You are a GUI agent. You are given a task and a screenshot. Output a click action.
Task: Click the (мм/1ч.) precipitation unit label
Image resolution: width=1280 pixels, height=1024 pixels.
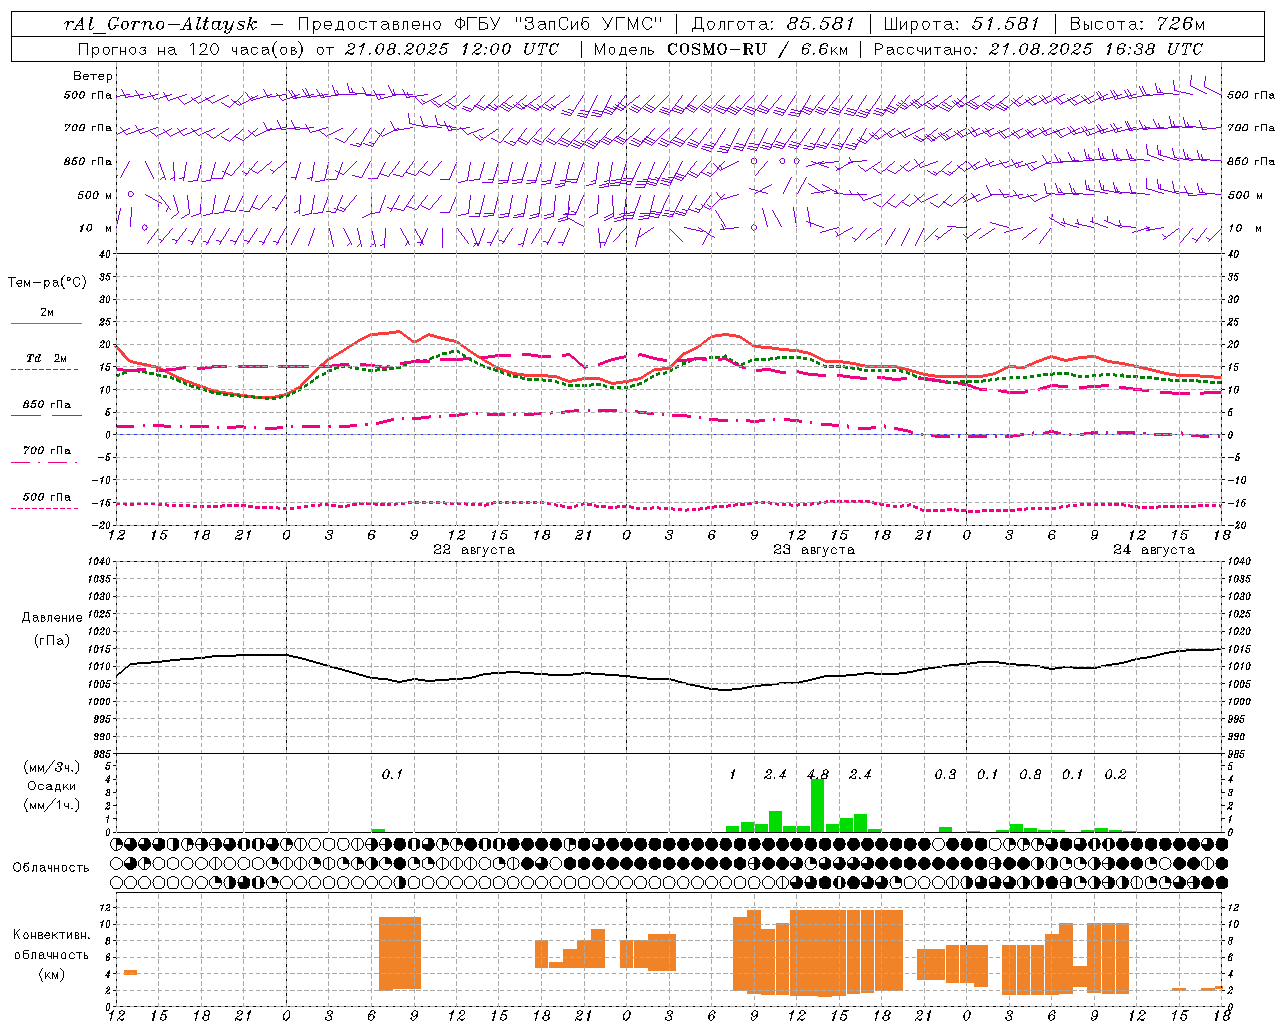(x=51, y=805)
